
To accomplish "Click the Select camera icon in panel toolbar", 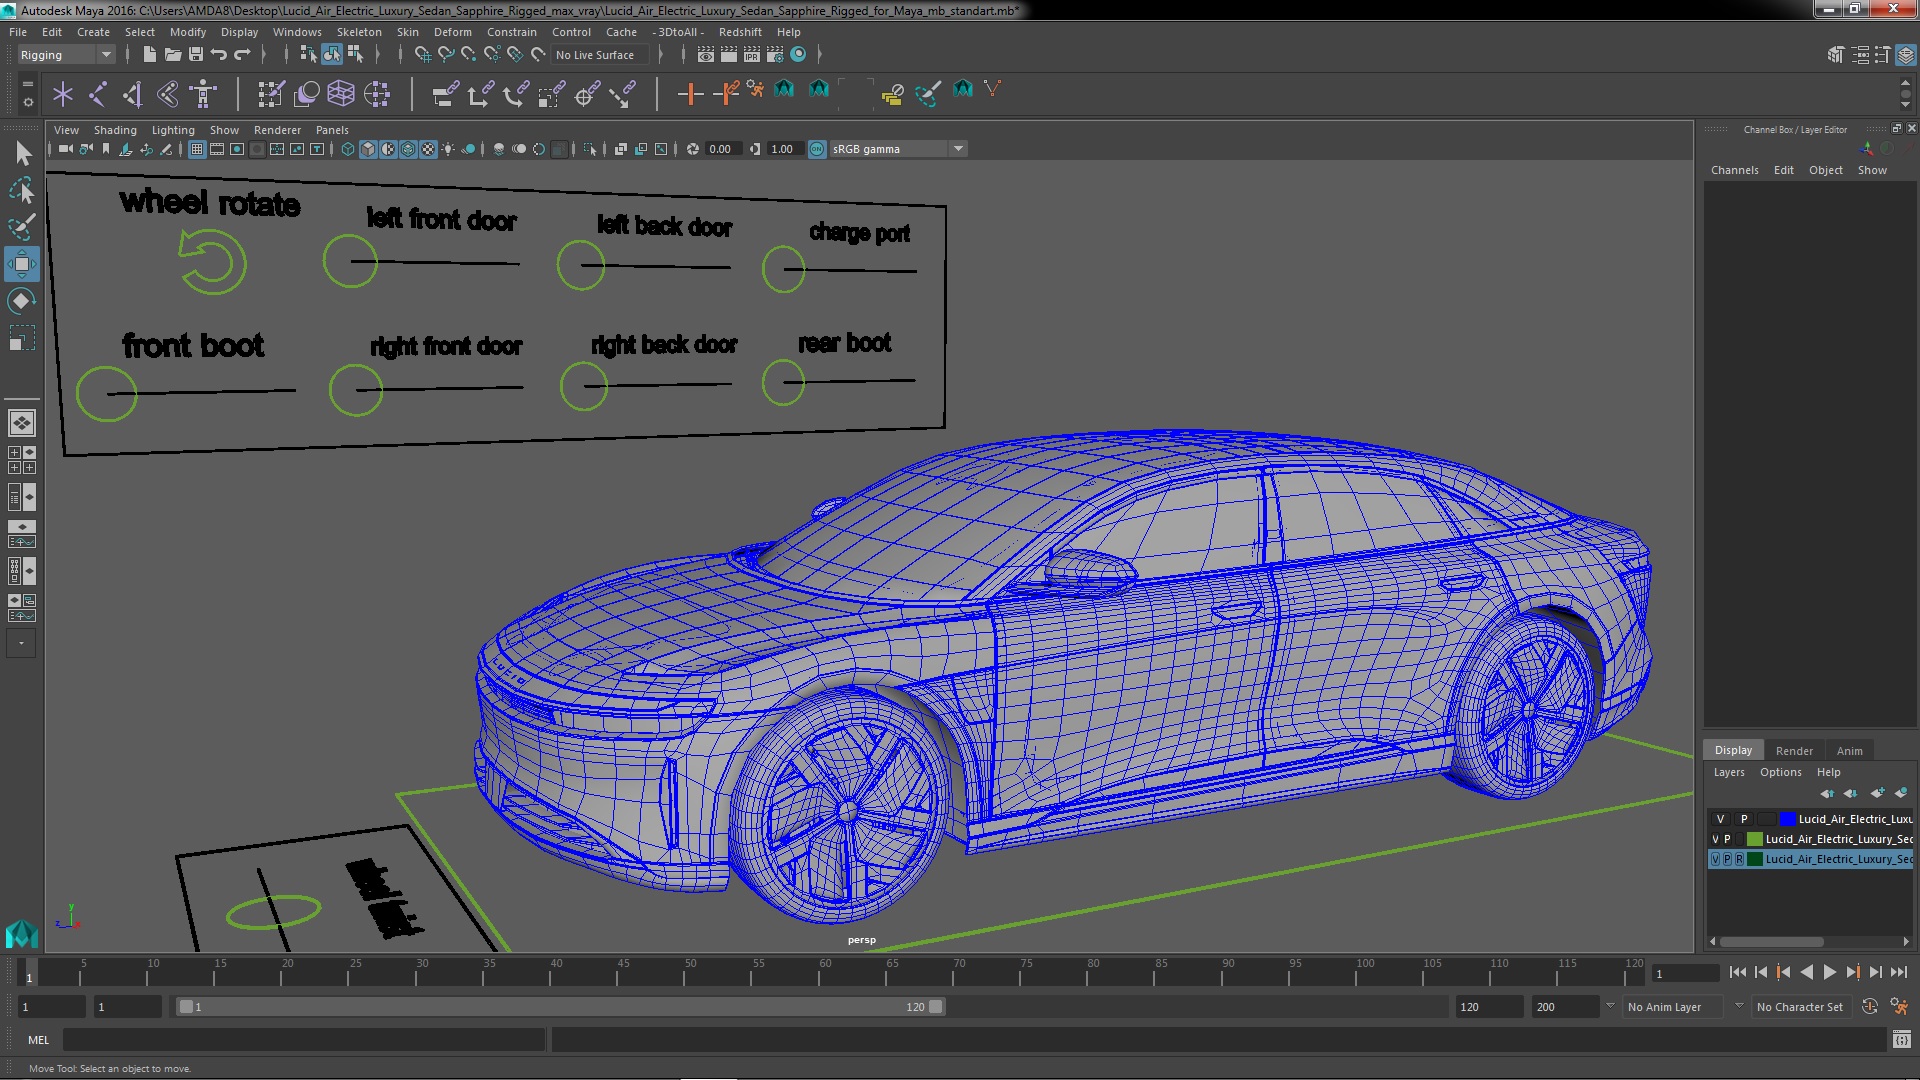I will 65,149.
